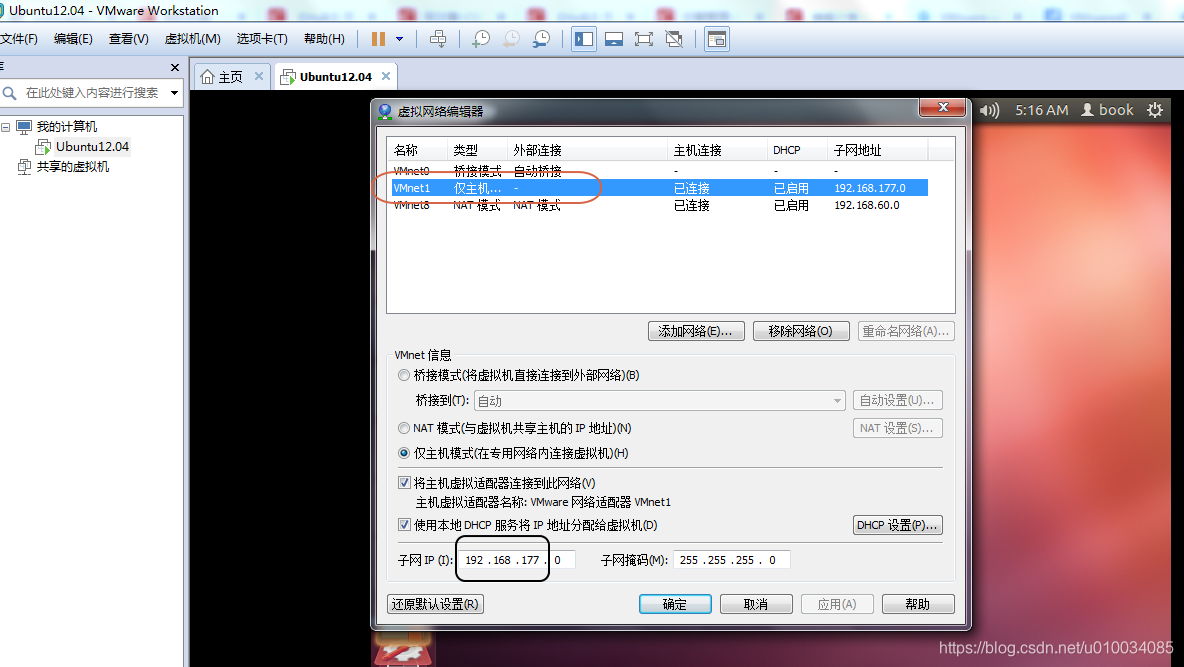This screenshot has width=1184, height=667.
Task: Click the library search input field
Action: point(92,92)
